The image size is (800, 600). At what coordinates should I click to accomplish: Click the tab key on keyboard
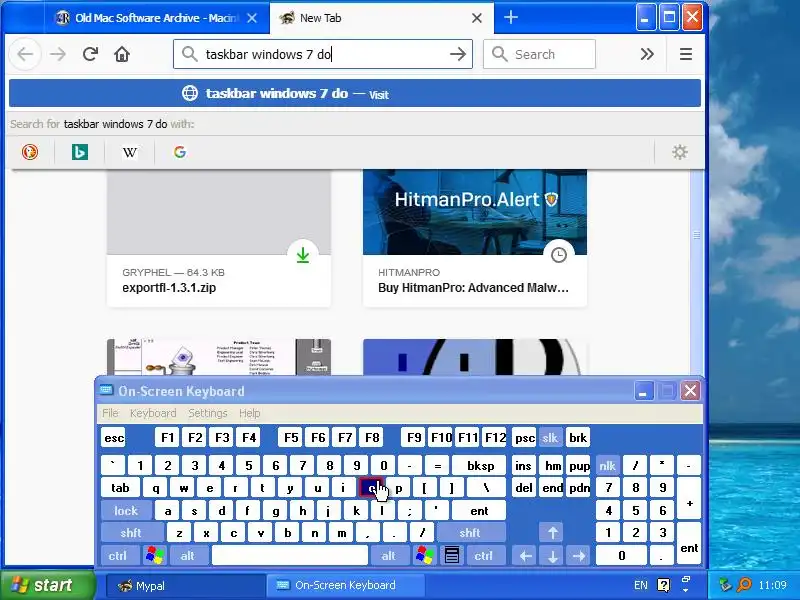tap(120, 488)
